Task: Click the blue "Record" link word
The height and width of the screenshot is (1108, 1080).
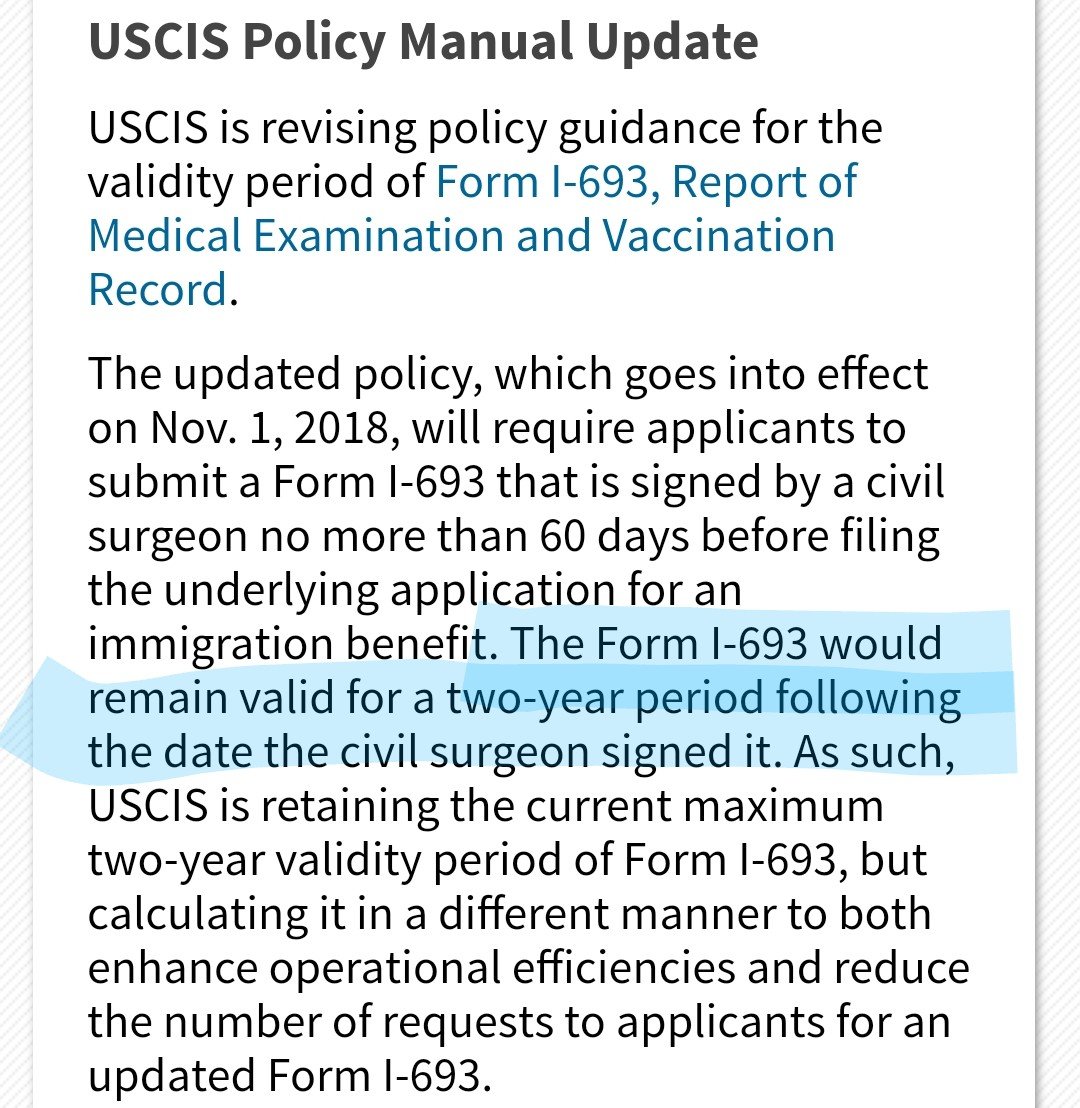Action: 157,290
